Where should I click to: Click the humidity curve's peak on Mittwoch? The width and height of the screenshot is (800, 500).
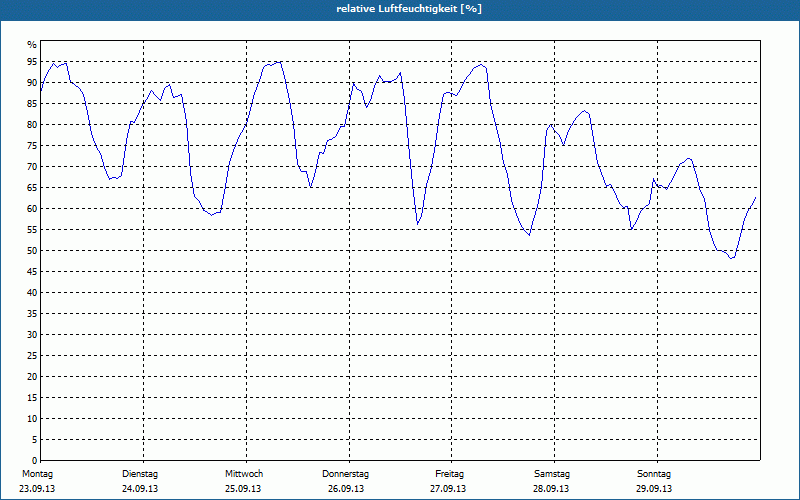278,62
